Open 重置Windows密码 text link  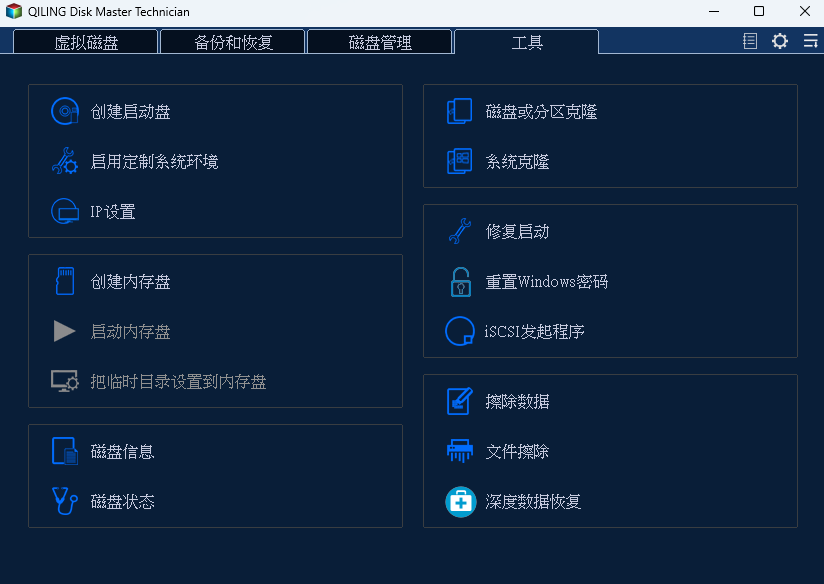547,281
